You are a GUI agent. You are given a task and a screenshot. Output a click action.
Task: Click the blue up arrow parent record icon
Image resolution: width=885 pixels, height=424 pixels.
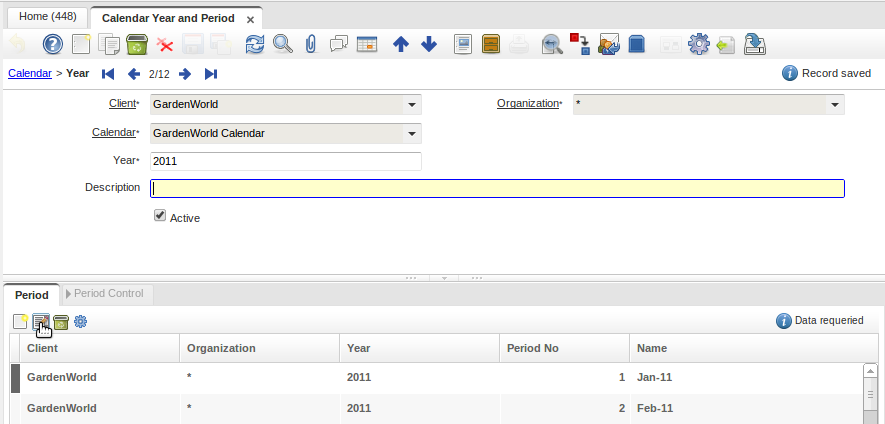pos(401,44)
